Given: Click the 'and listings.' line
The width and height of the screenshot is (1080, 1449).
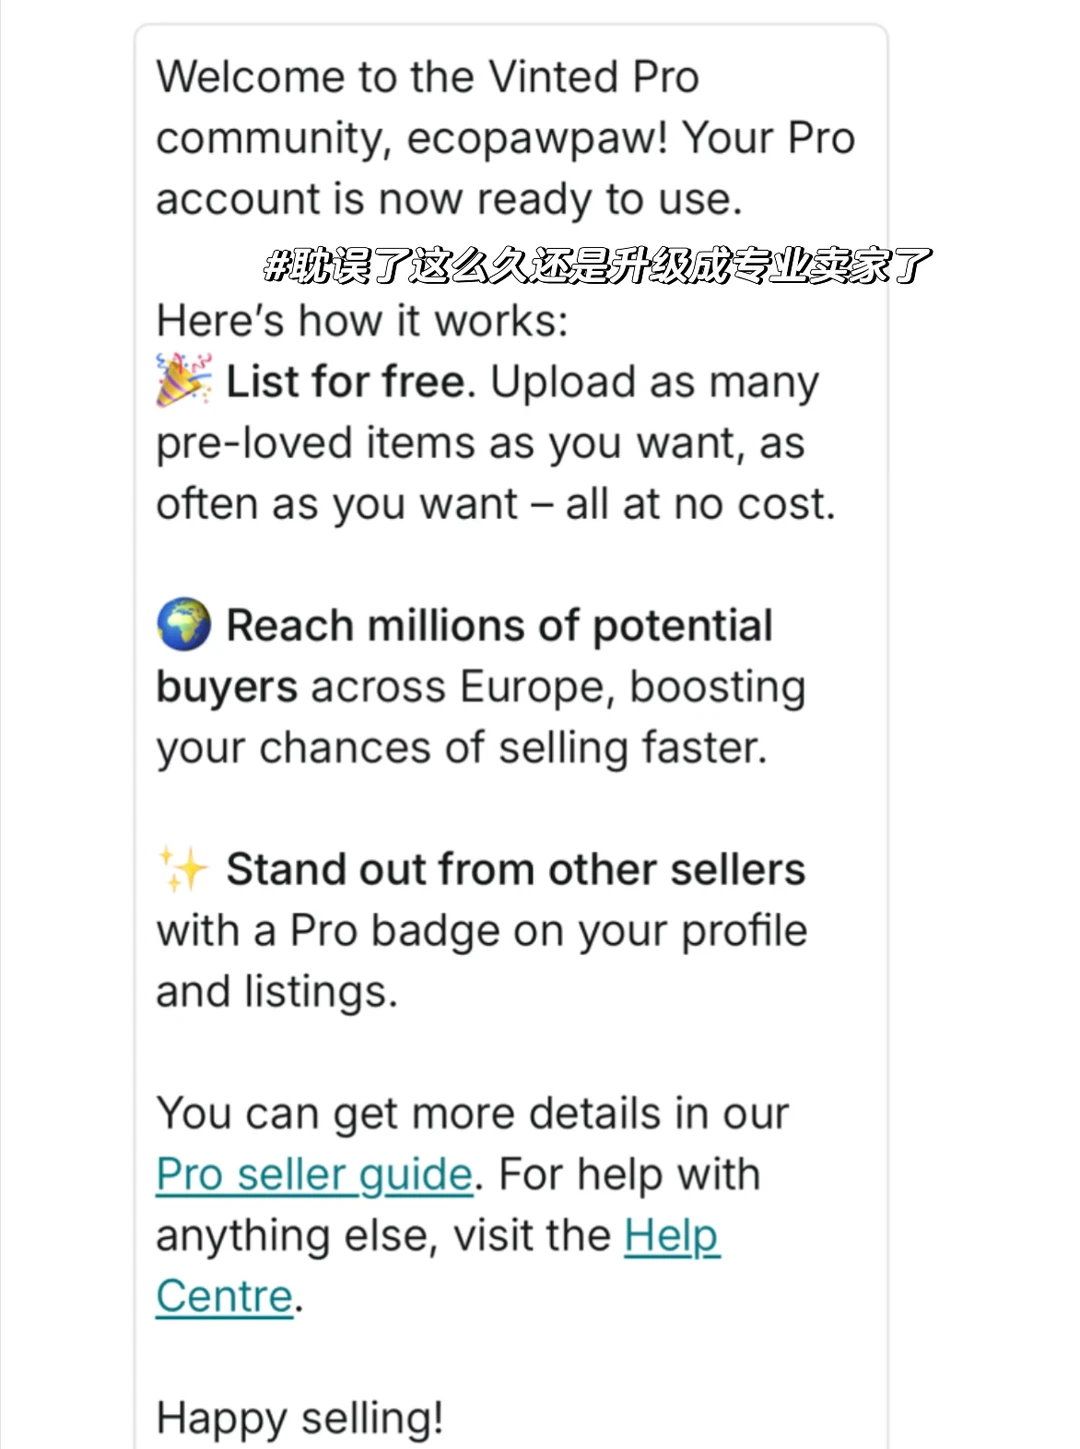Looking at the screenshot, I should [x=277, y=991].
